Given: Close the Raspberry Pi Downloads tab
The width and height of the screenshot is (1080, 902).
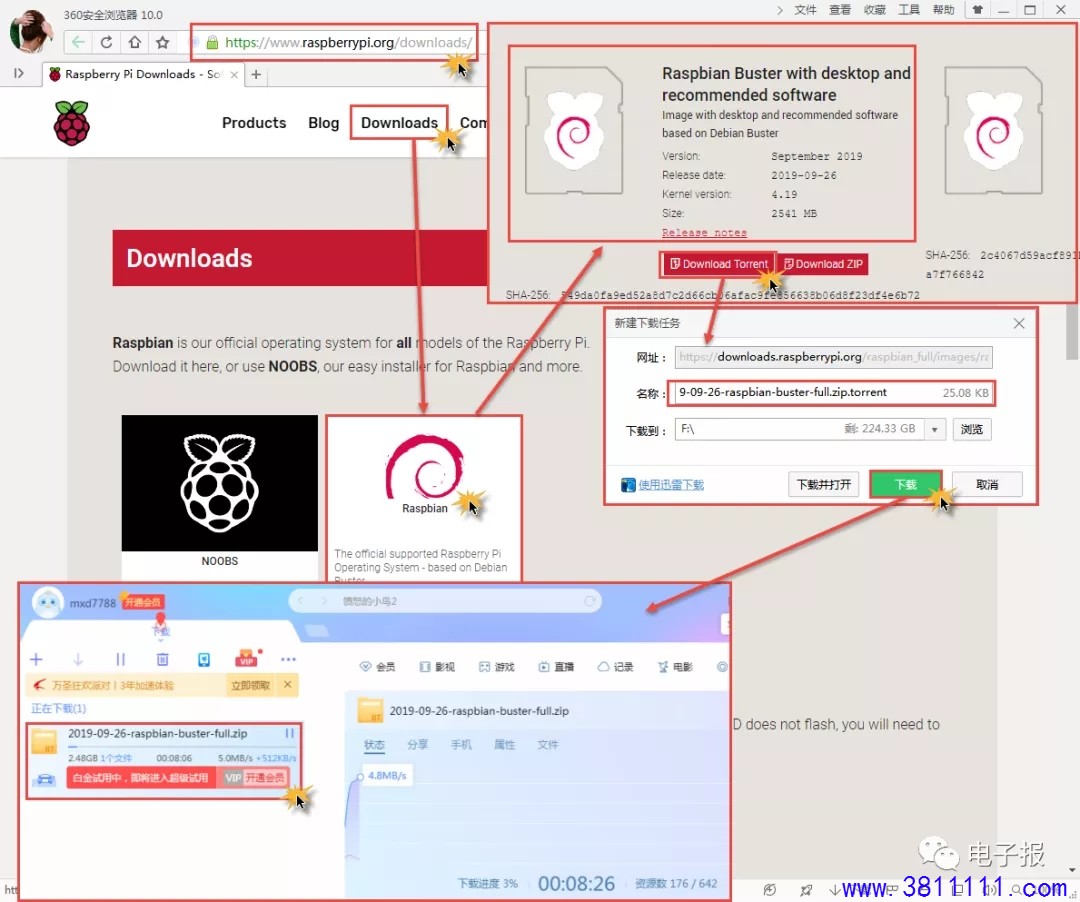Looking at the screenshot, I should pos(234,74).
